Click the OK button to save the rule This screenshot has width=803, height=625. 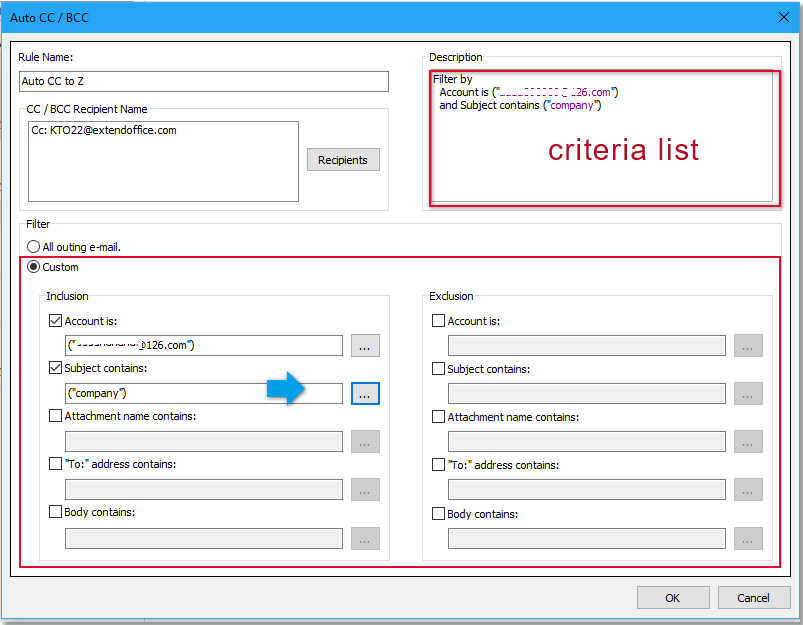click(673, 597)
